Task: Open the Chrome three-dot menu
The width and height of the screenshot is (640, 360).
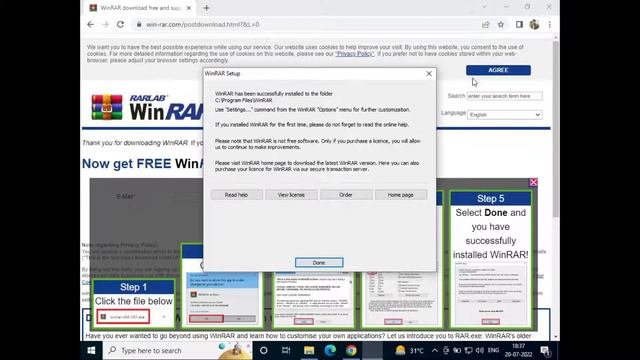Action: coord(550,24)
